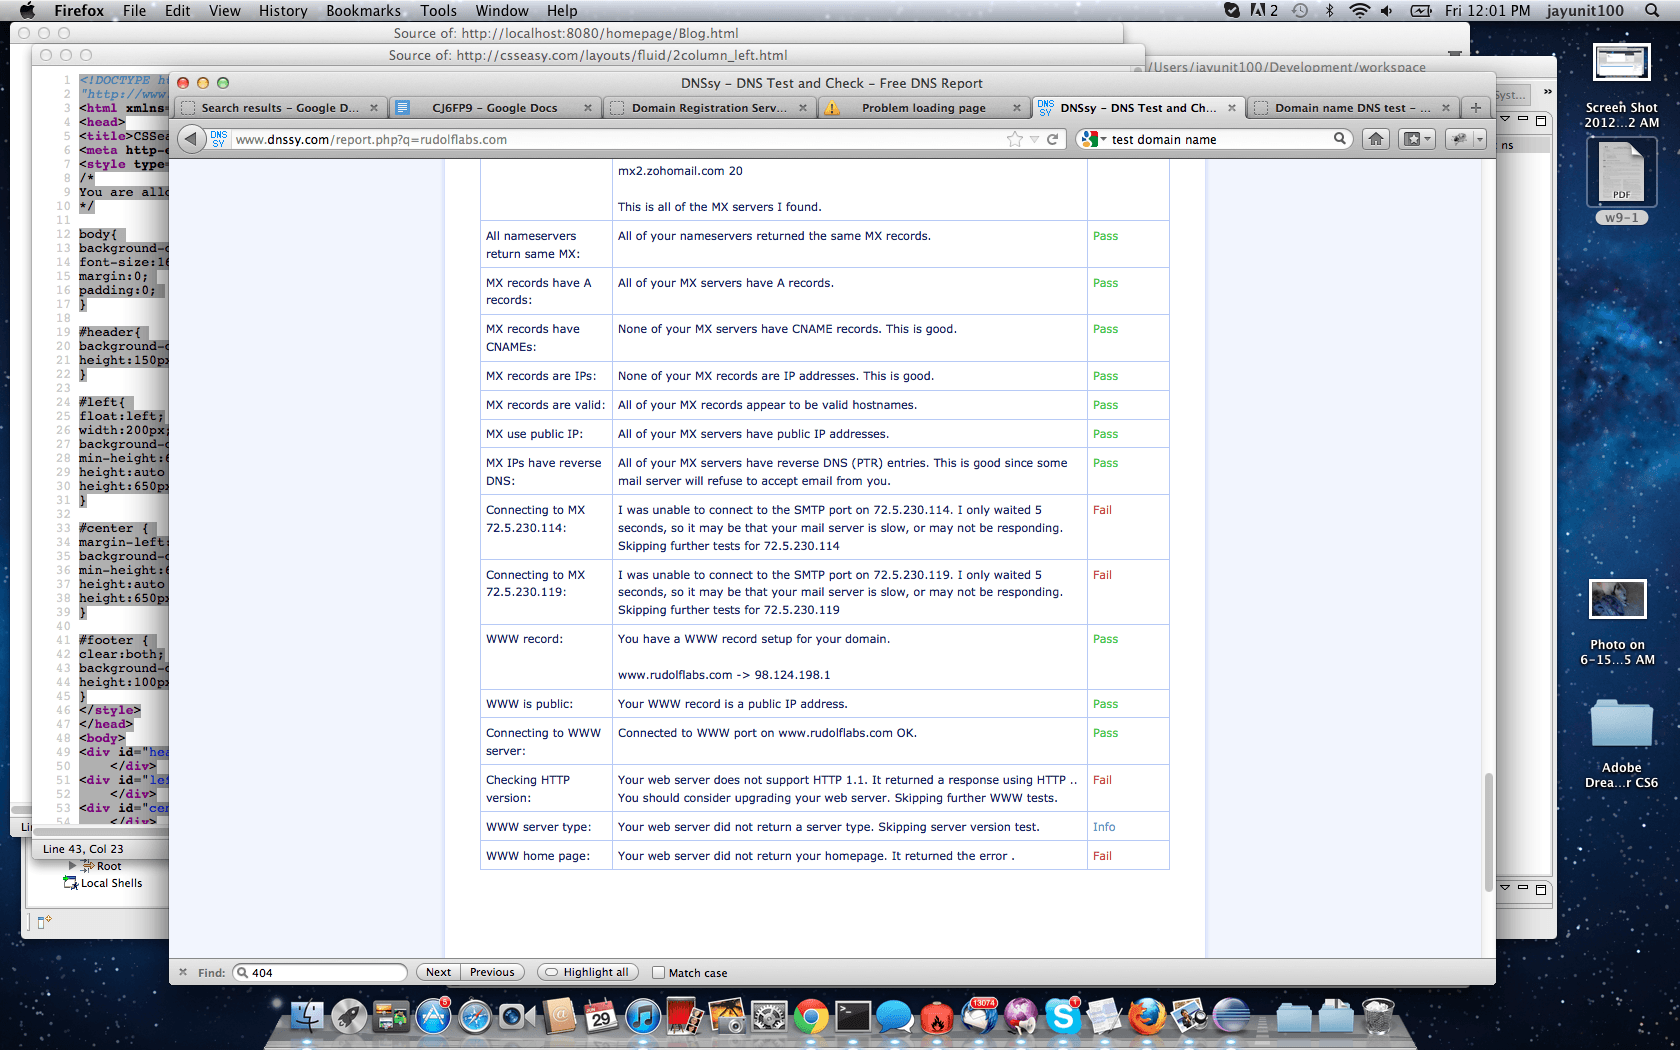Toggle the Highlight all button
This screenshot has height=1050, width=1680.
click(x=588, y=972)
